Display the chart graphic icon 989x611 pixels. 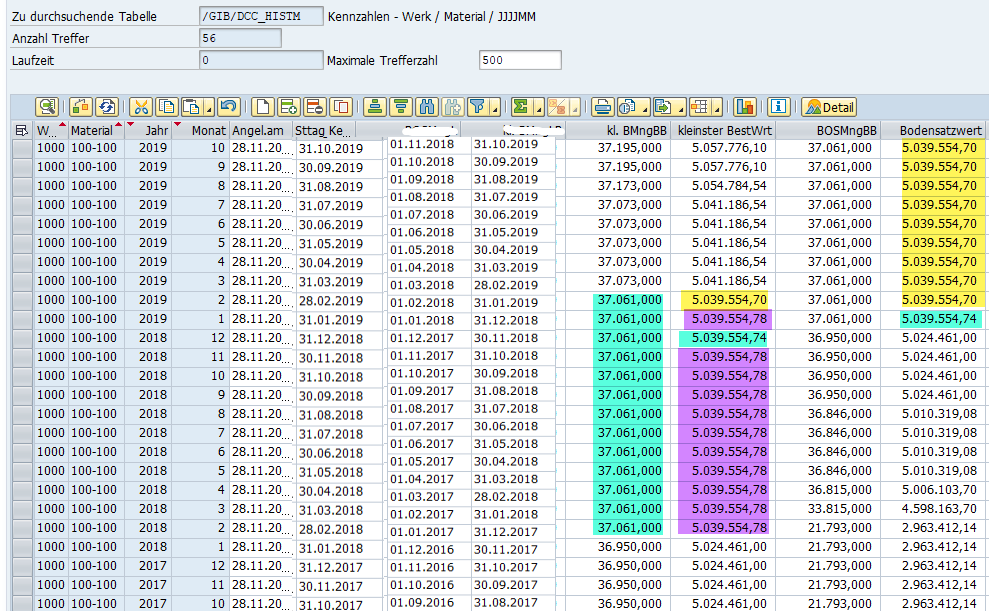pyautogui.click(x=745, y=107)
